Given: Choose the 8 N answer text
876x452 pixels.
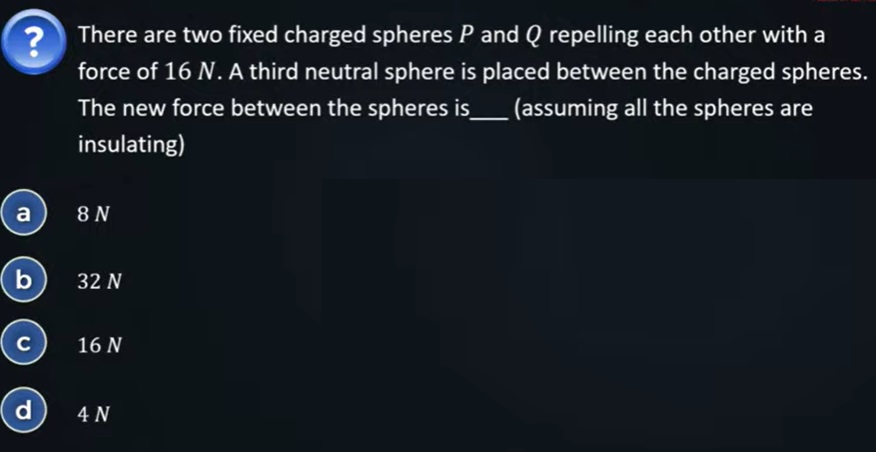Looking at the screenshot, I should point(93,214).
